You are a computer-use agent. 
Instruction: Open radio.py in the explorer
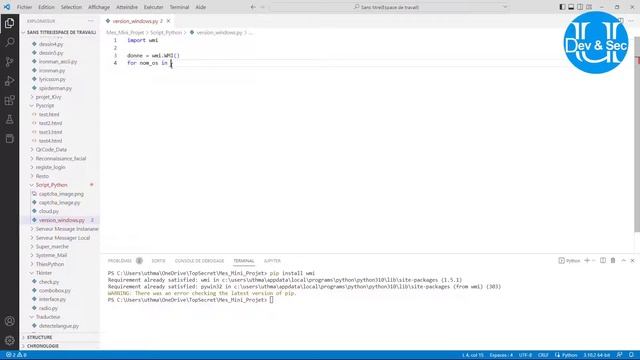[48, 308]
